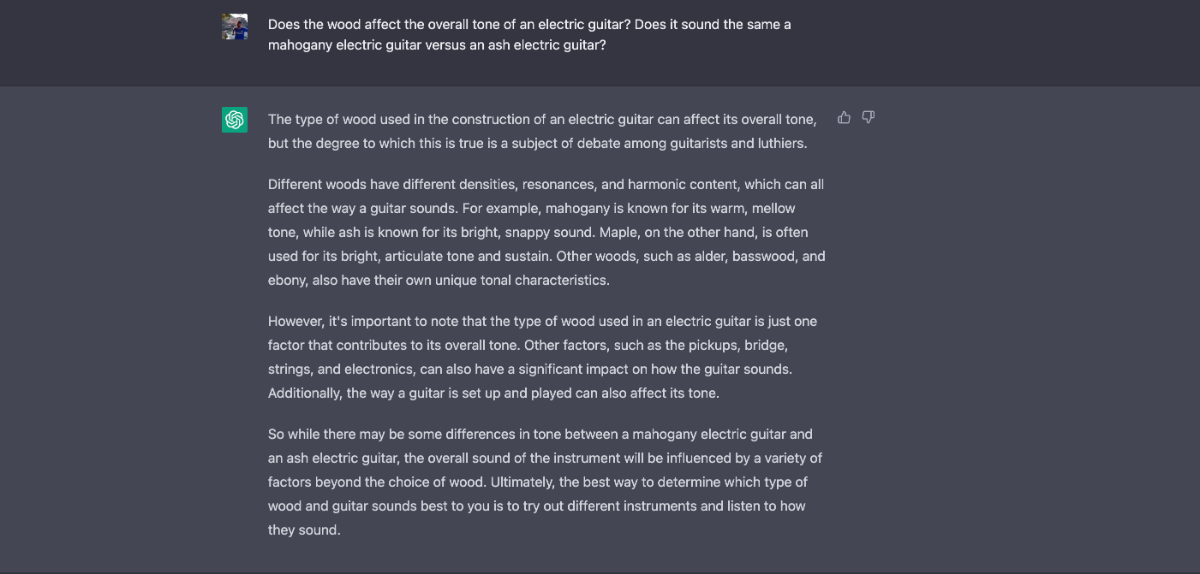Click the word "Additionally" in the response
This screenshot has width=1200, height=574.
pos(304,393)
